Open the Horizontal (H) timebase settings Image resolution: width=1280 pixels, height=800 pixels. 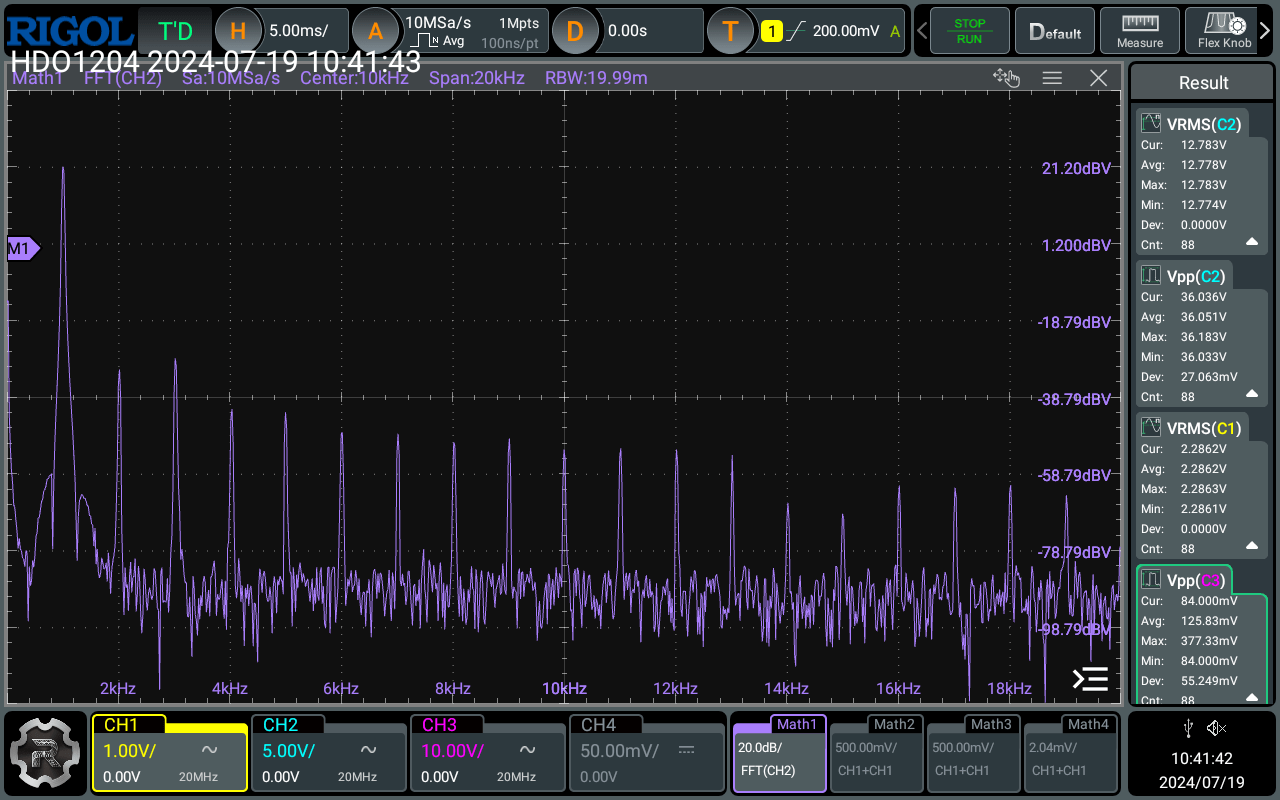click(237, 31)
